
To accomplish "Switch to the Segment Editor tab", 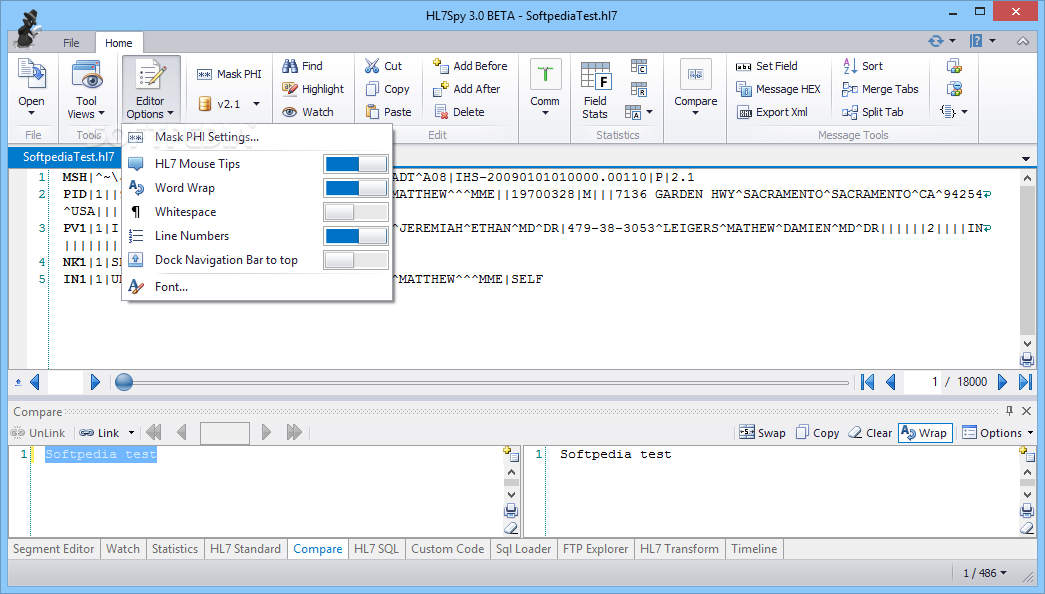I will [53, 549].
